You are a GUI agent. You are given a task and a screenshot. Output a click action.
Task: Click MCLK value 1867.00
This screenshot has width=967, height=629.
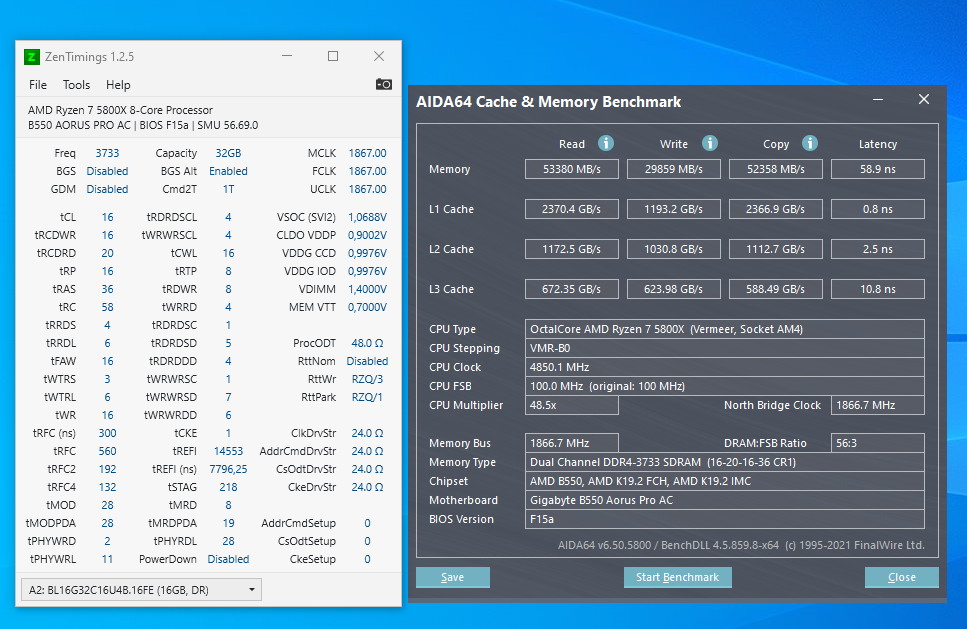[368, 153]
